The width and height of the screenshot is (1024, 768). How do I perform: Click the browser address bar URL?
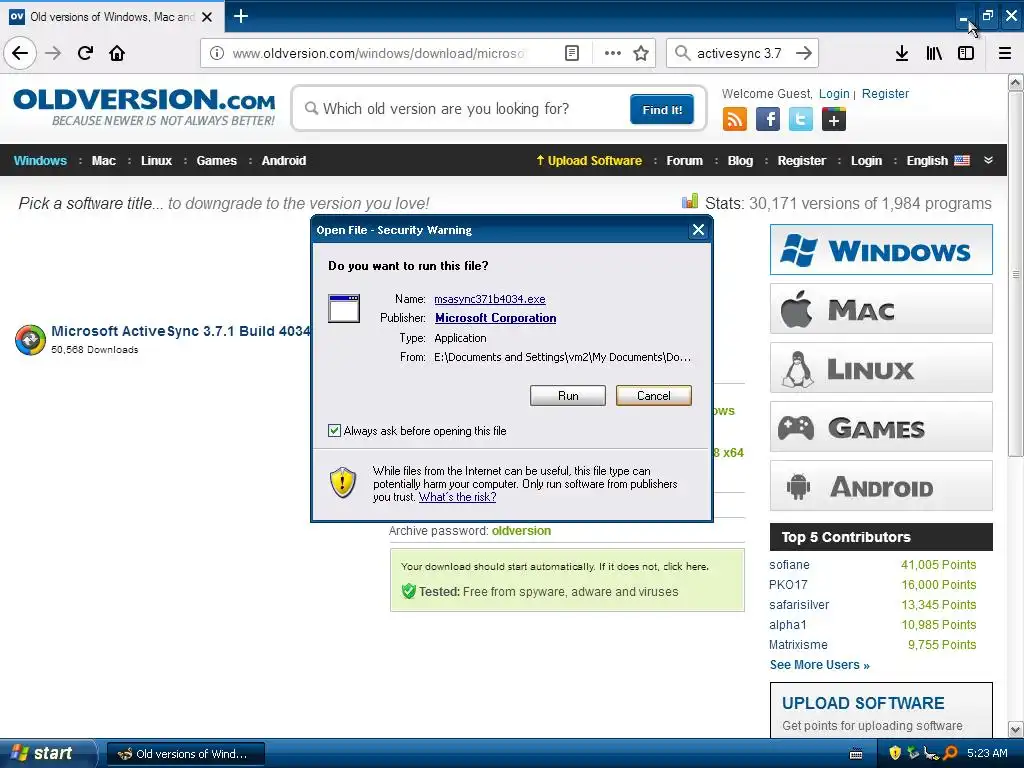[x=379, y=53]
